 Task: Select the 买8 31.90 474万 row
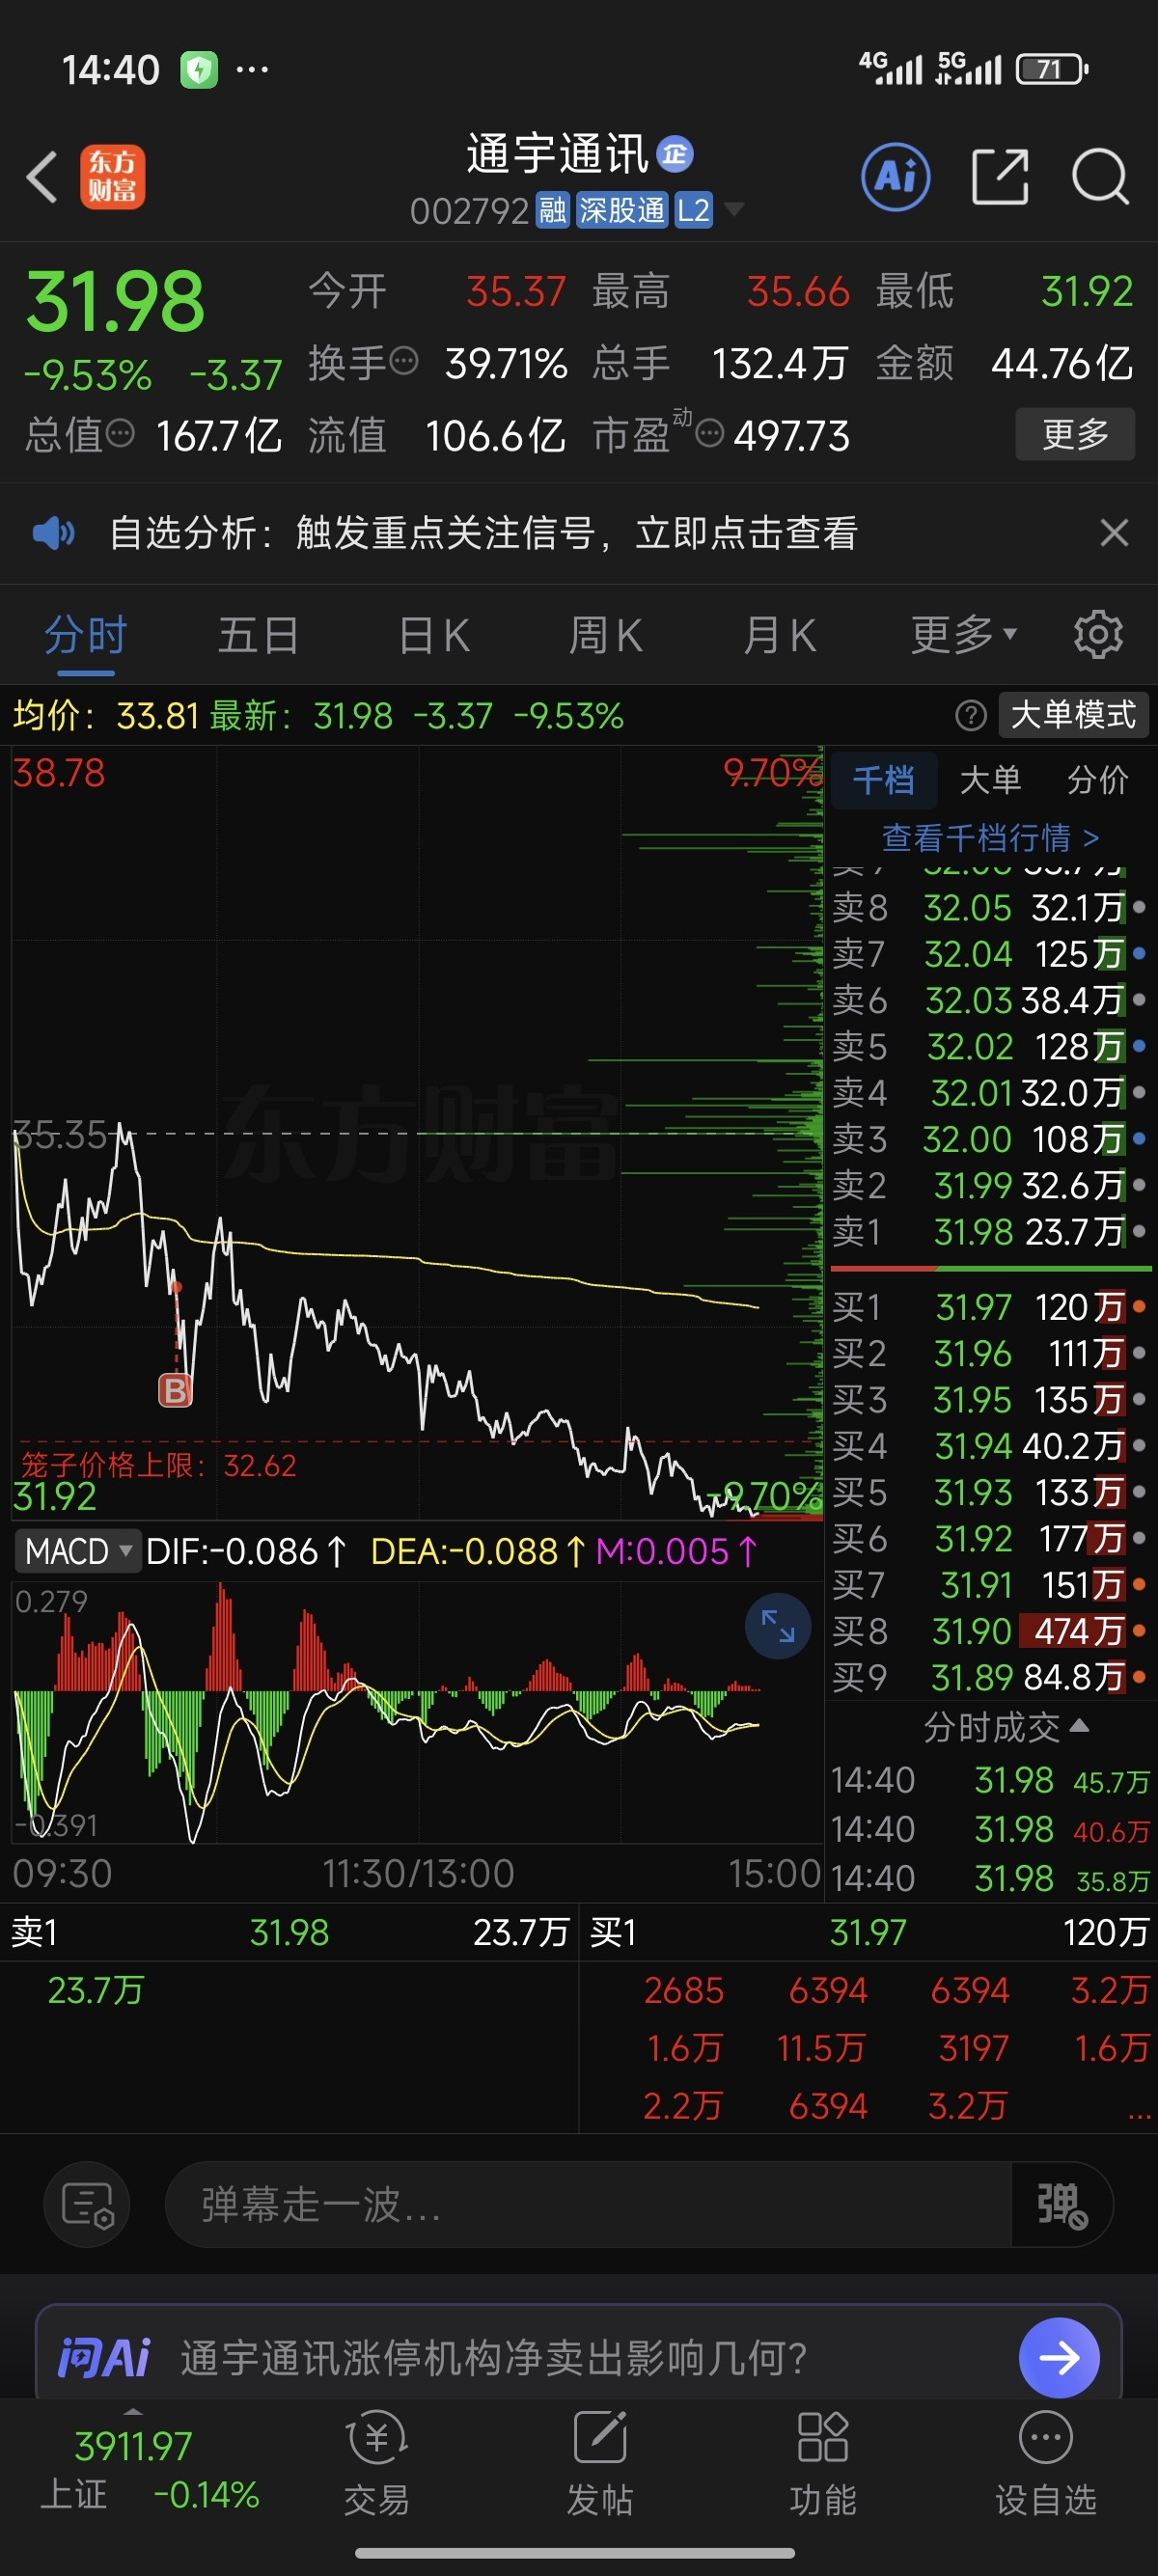point(989,1631)
